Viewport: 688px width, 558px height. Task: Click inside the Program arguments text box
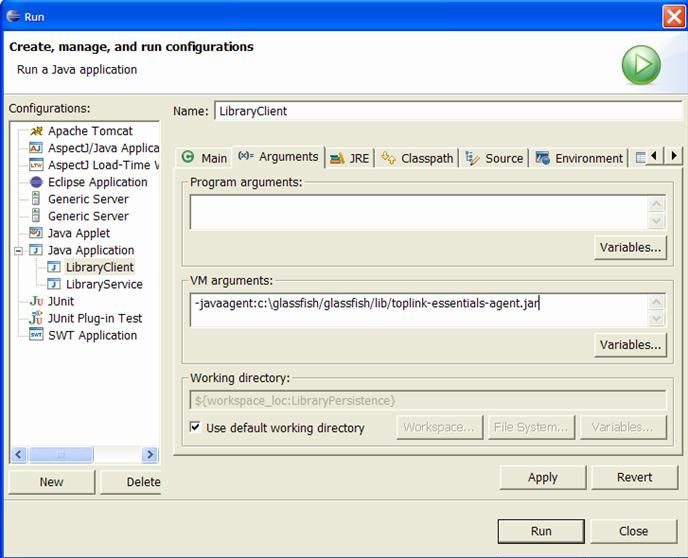418,212
